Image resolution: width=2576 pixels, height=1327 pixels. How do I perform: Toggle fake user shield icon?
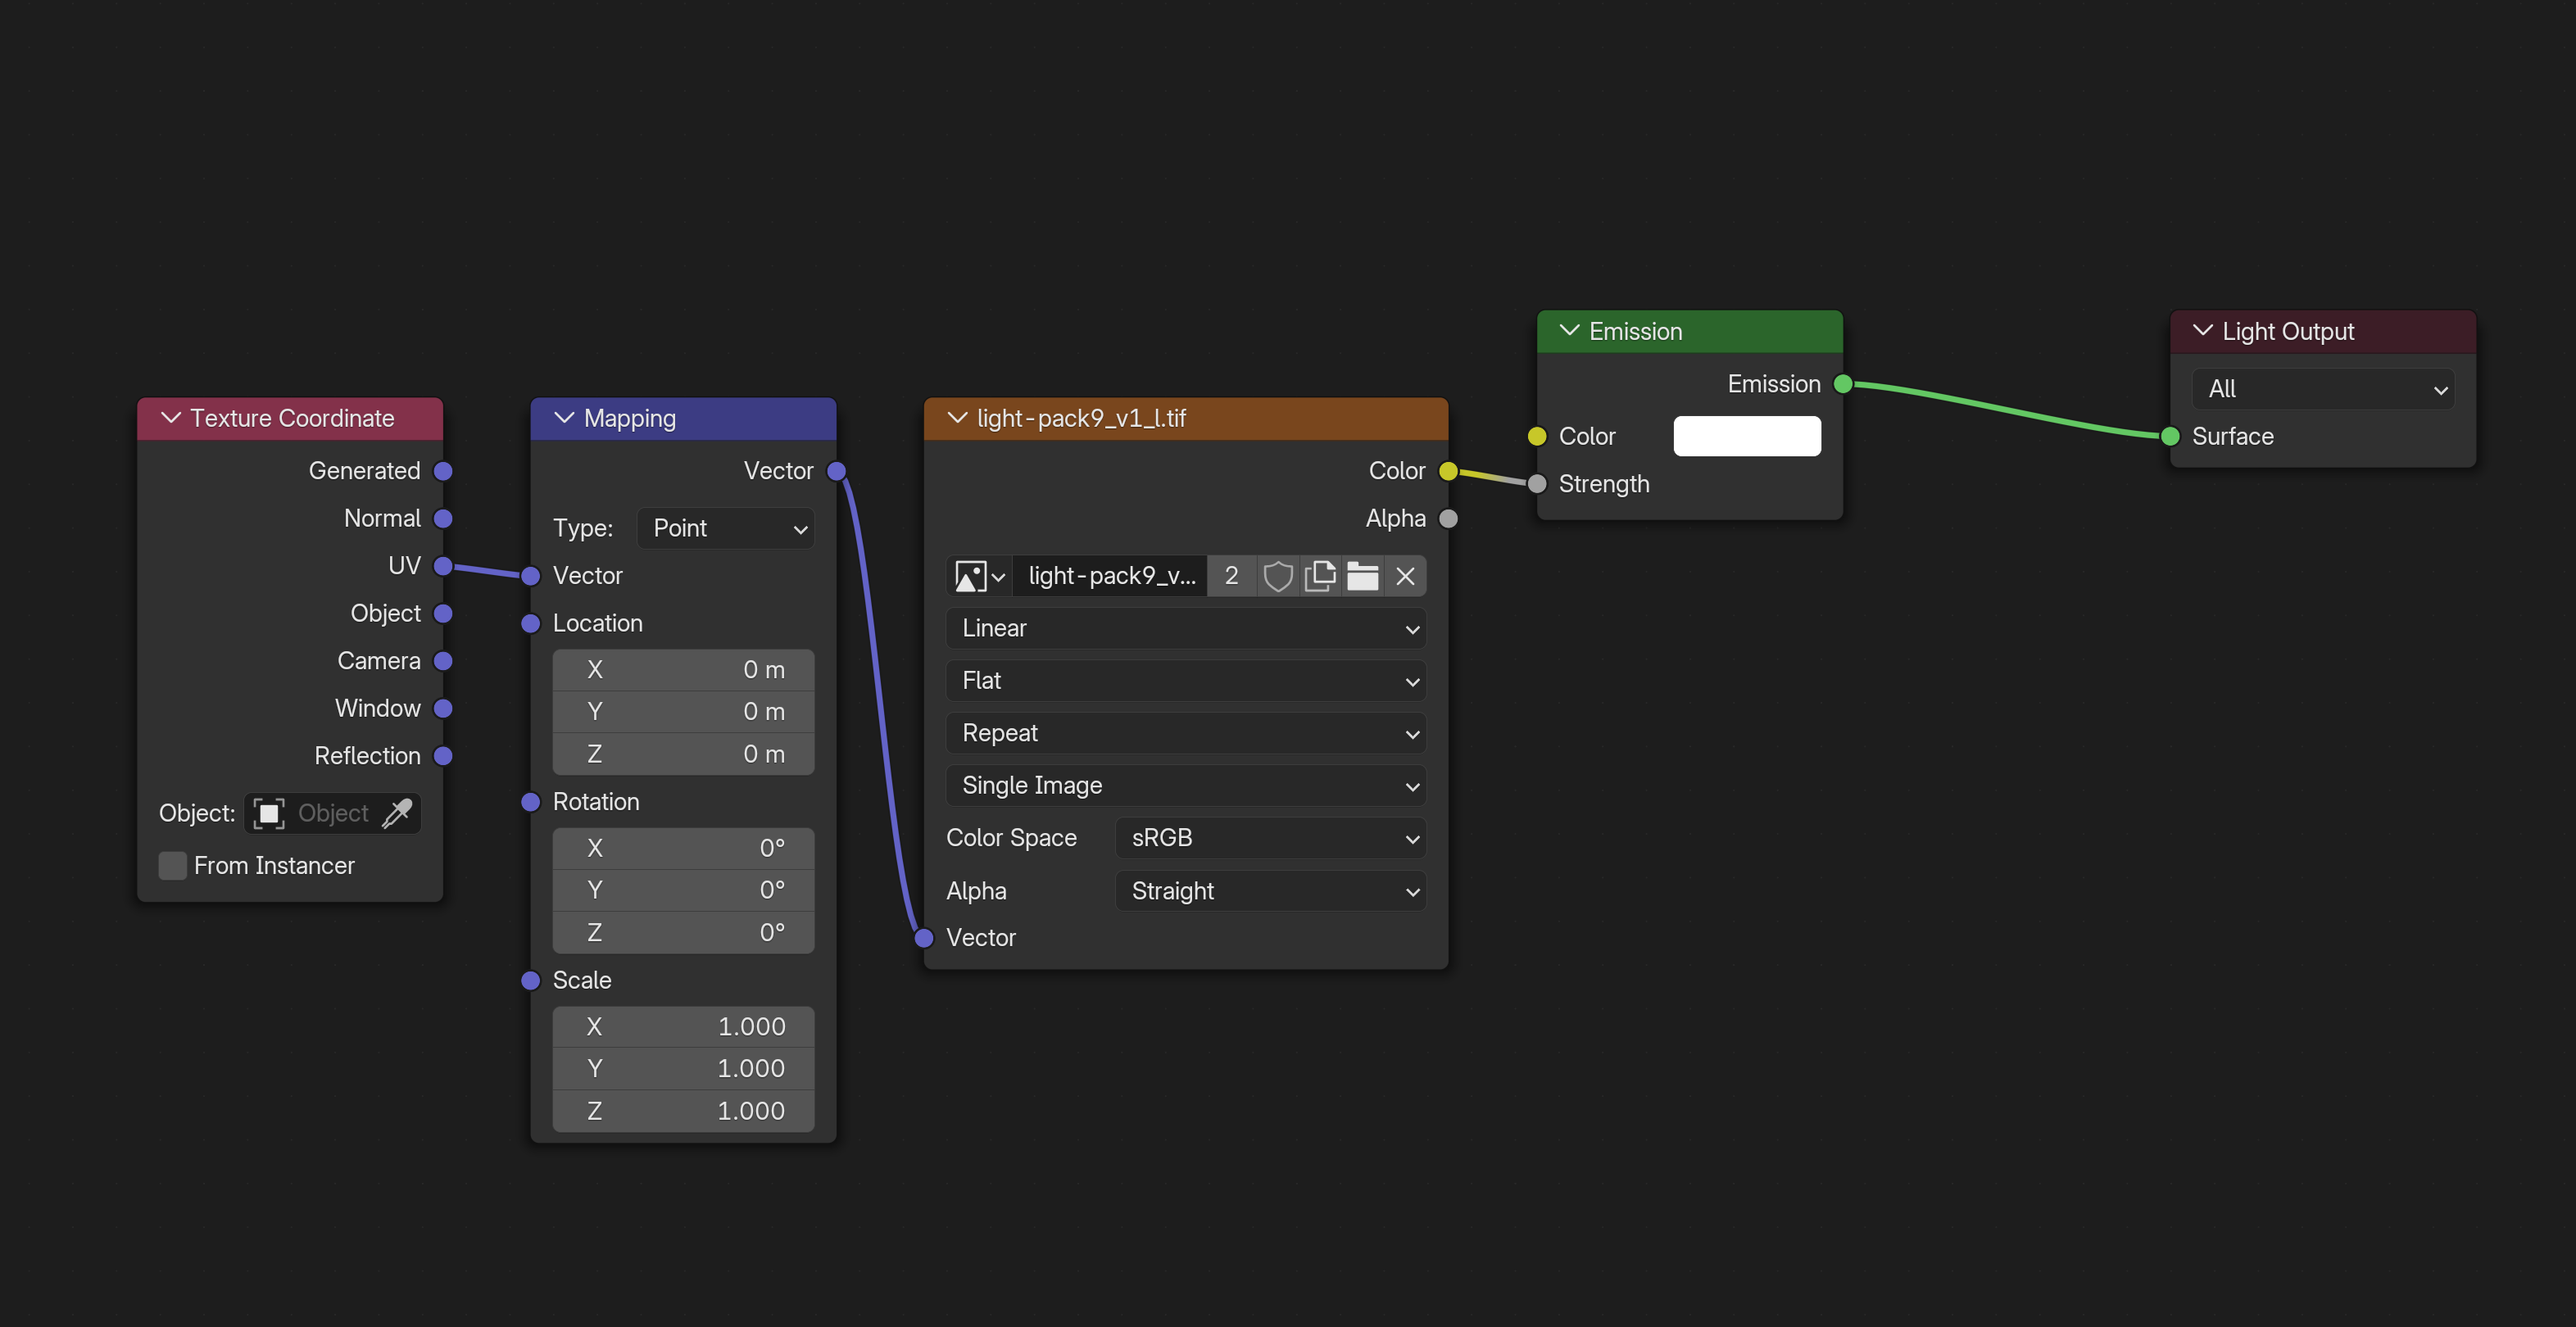[x=1278, y=576]
